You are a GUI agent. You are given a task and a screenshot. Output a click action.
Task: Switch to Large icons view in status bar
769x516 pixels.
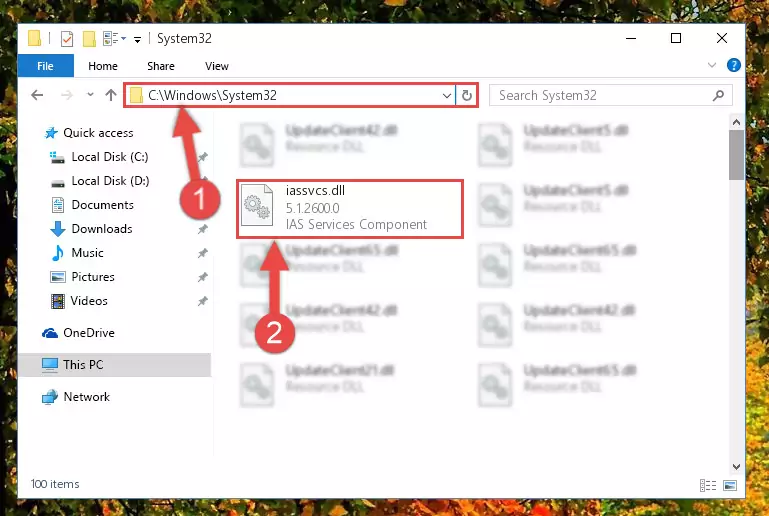(x=730, y=486)
